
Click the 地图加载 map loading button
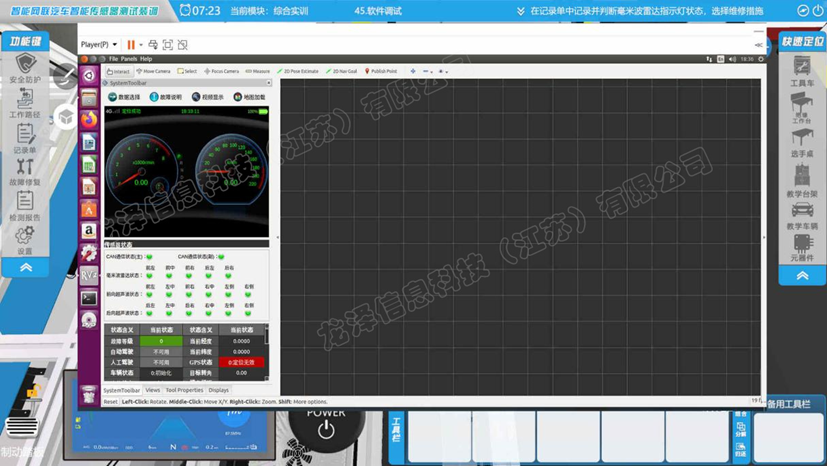249,97
